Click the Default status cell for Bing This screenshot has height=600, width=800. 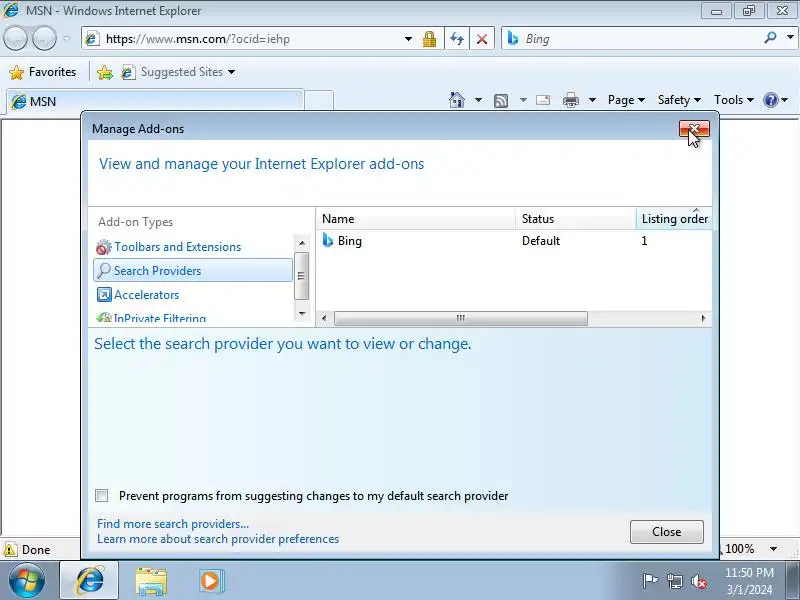point(541,241)
